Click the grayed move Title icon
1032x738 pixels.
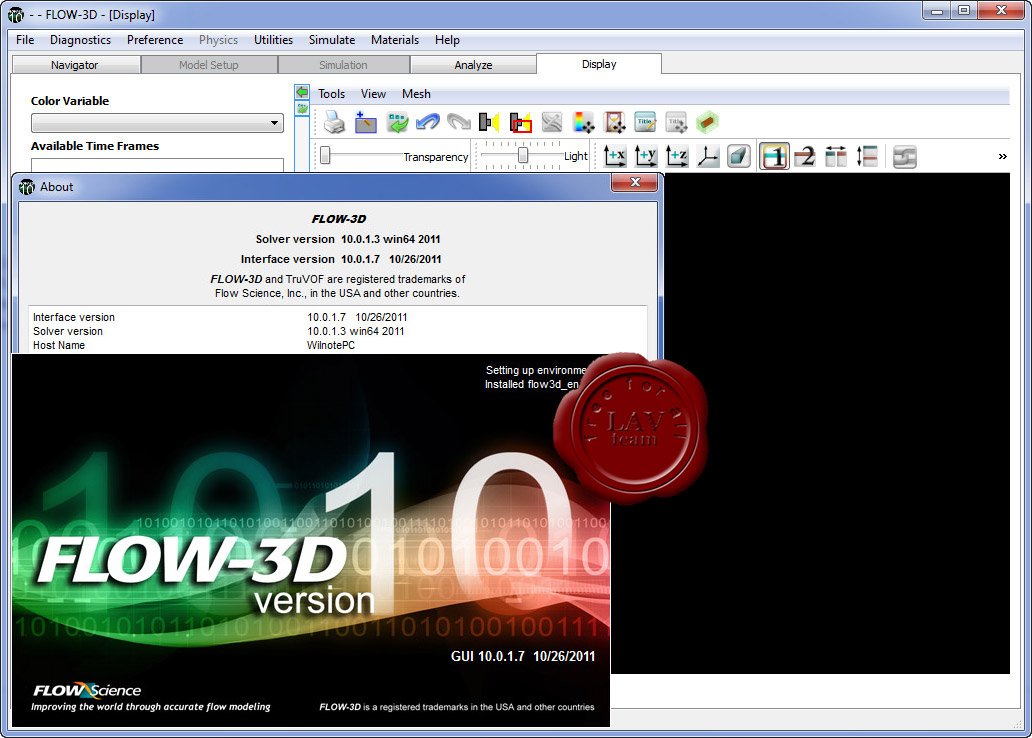pyautogui.click(x=676, y=122)
